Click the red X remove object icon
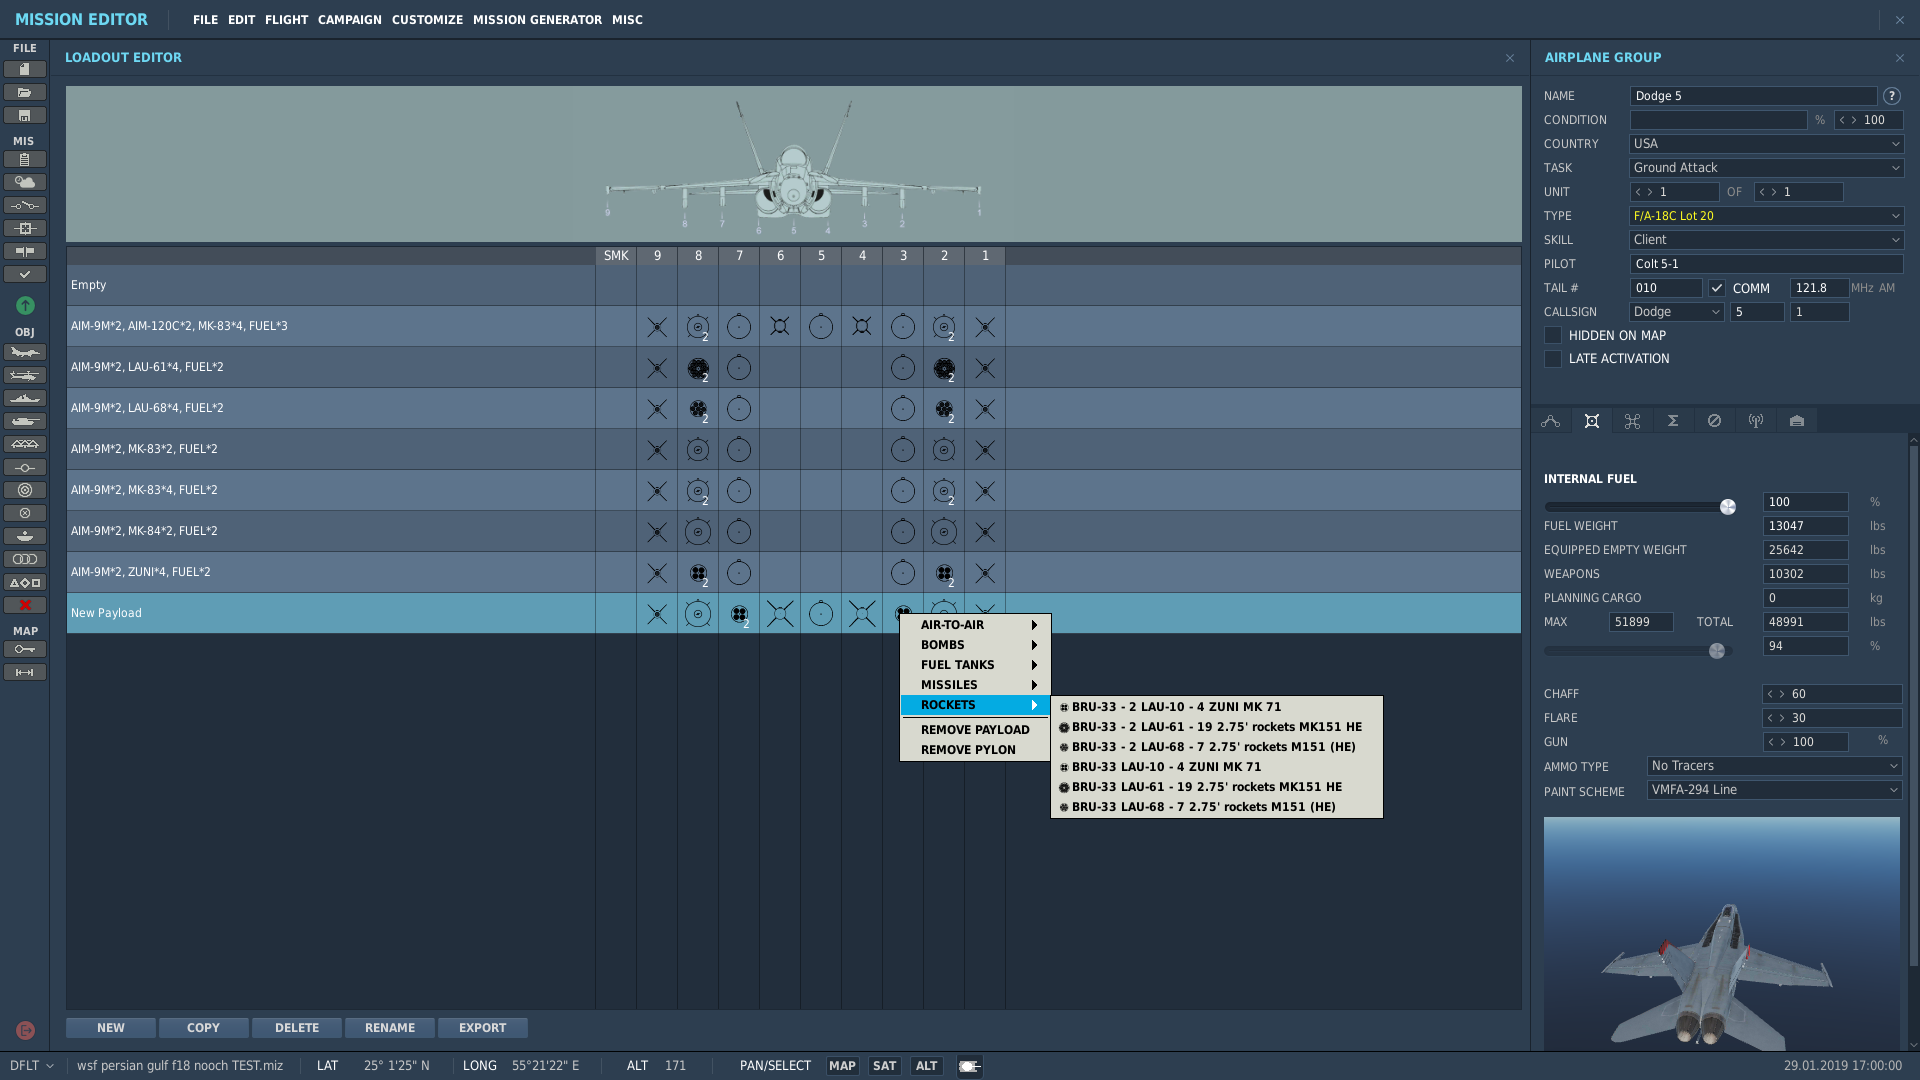 pyautogui.click(x=25, y=605)
